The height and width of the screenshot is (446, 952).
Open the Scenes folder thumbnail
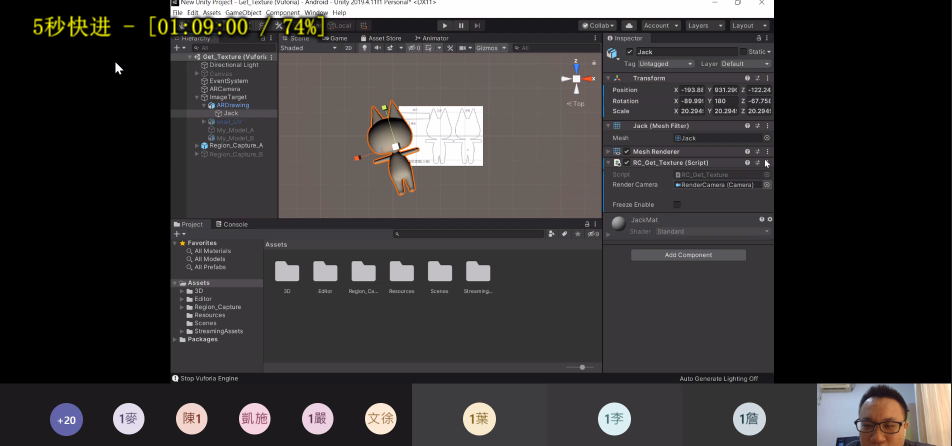[440, 272]
